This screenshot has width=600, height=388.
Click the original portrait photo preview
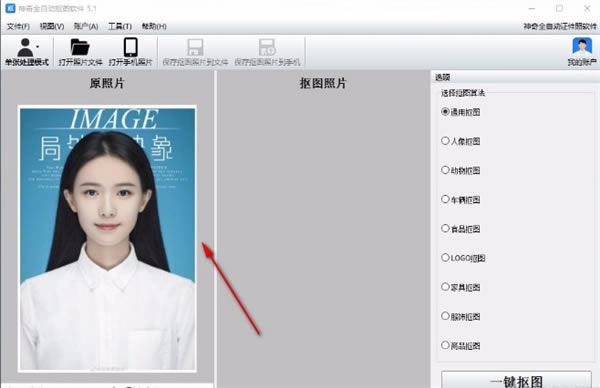pyautogui.click(x=108, y=239)
